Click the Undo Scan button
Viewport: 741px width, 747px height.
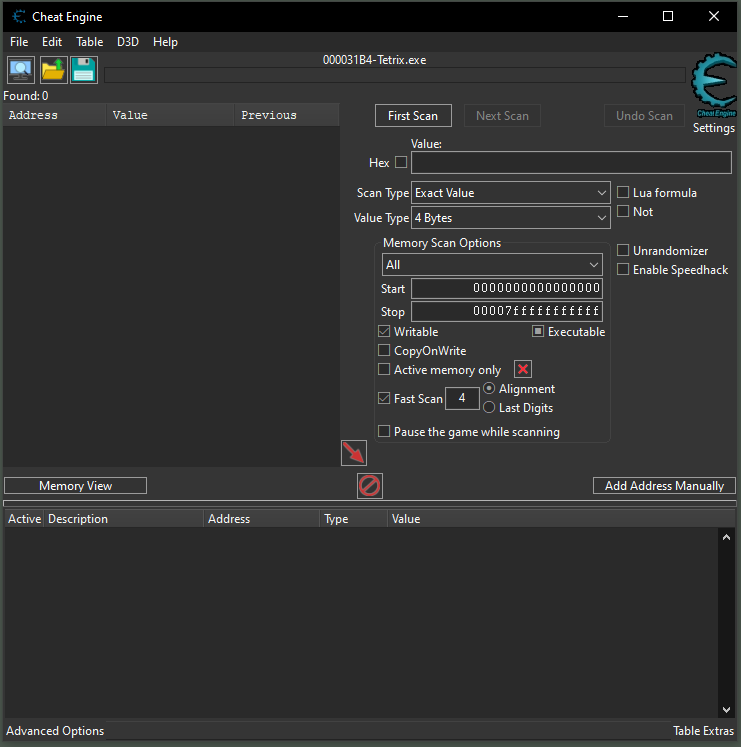tap(644, 116)
